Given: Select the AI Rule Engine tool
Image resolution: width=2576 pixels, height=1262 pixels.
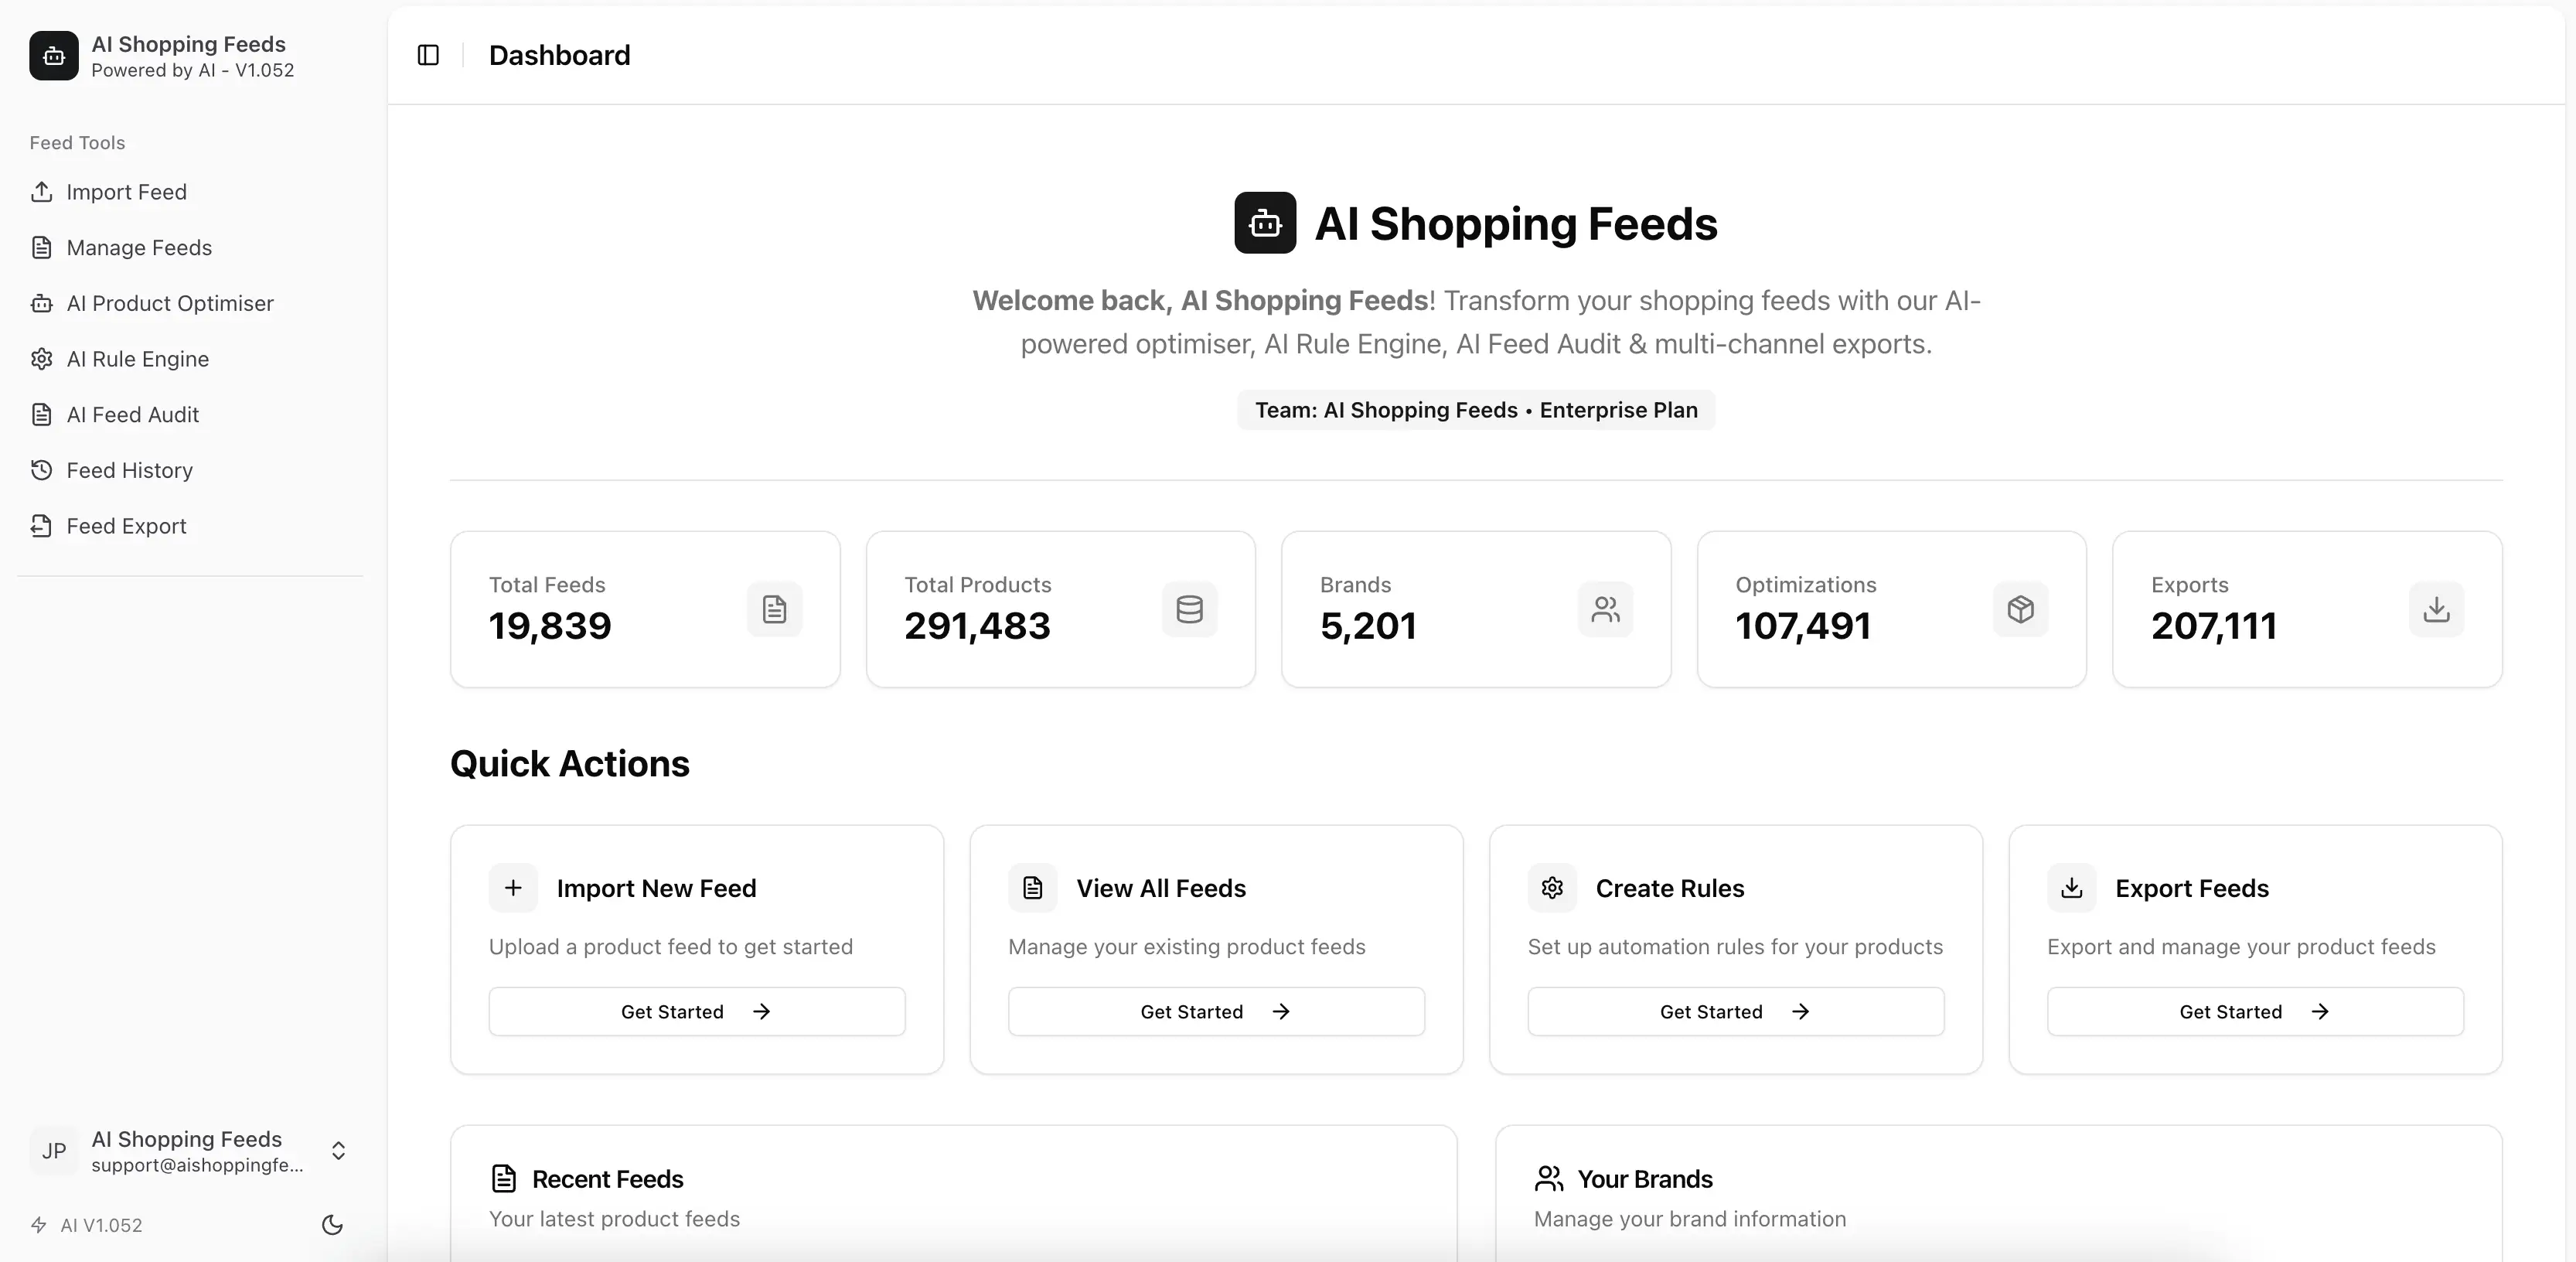Looking at the screenshot, I should [137, 359].
